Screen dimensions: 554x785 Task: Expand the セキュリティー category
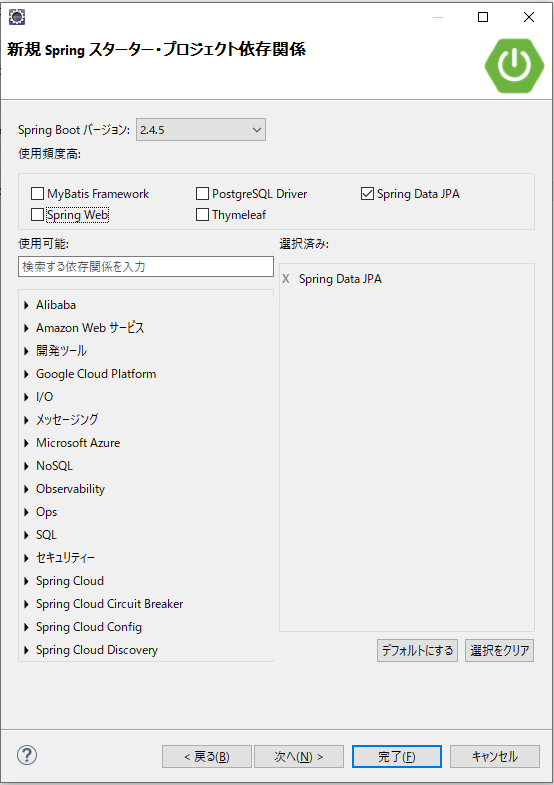pos(27,558)
